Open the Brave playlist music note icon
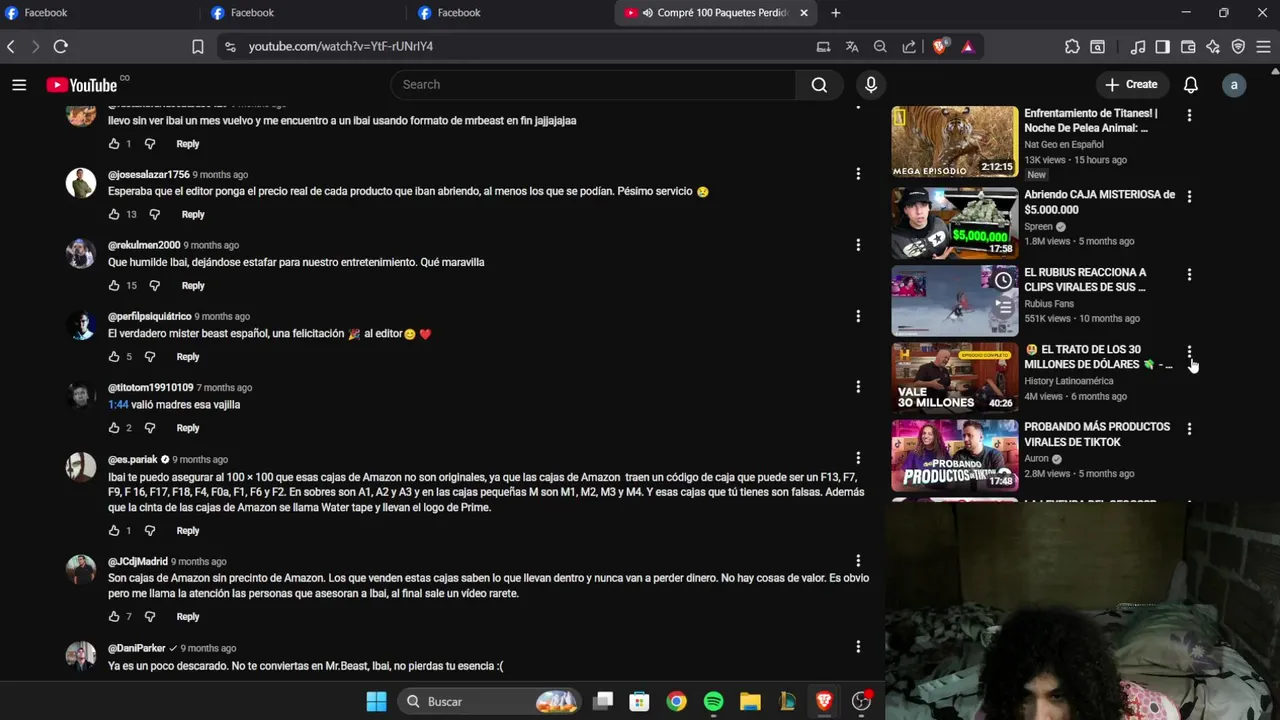The height and width of the screenshot is (720, 1280). [1138, 46]
